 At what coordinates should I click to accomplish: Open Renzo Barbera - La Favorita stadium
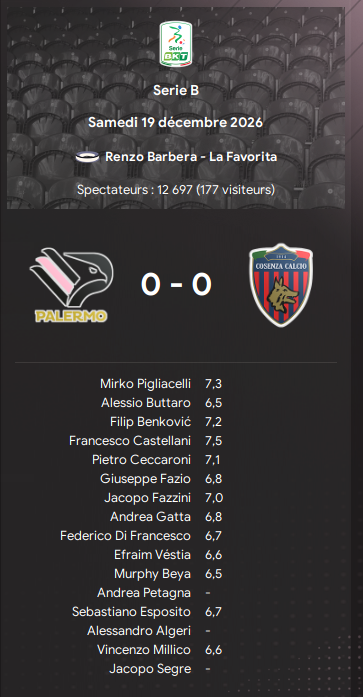point(191,157)
